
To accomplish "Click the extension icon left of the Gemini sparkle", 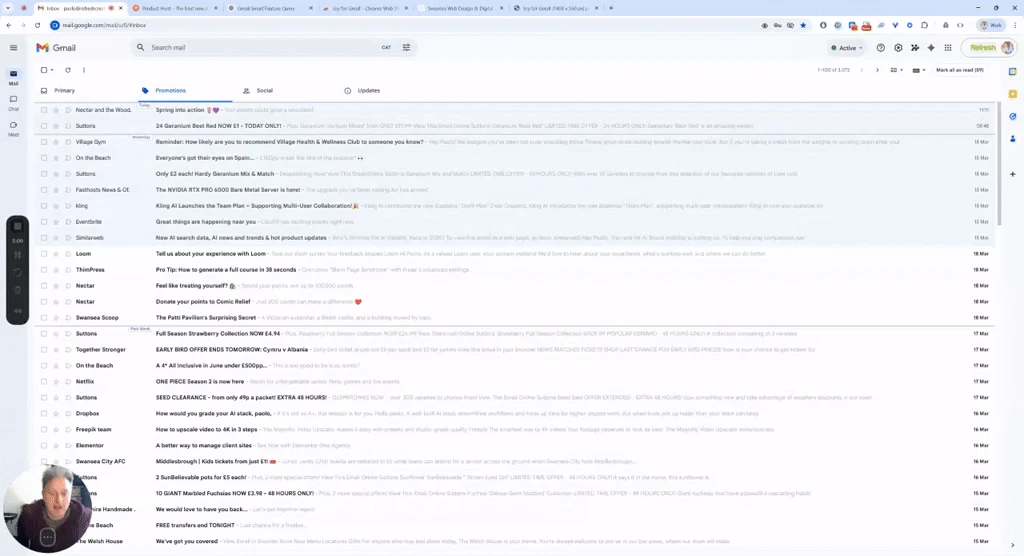I will [914, 48].
